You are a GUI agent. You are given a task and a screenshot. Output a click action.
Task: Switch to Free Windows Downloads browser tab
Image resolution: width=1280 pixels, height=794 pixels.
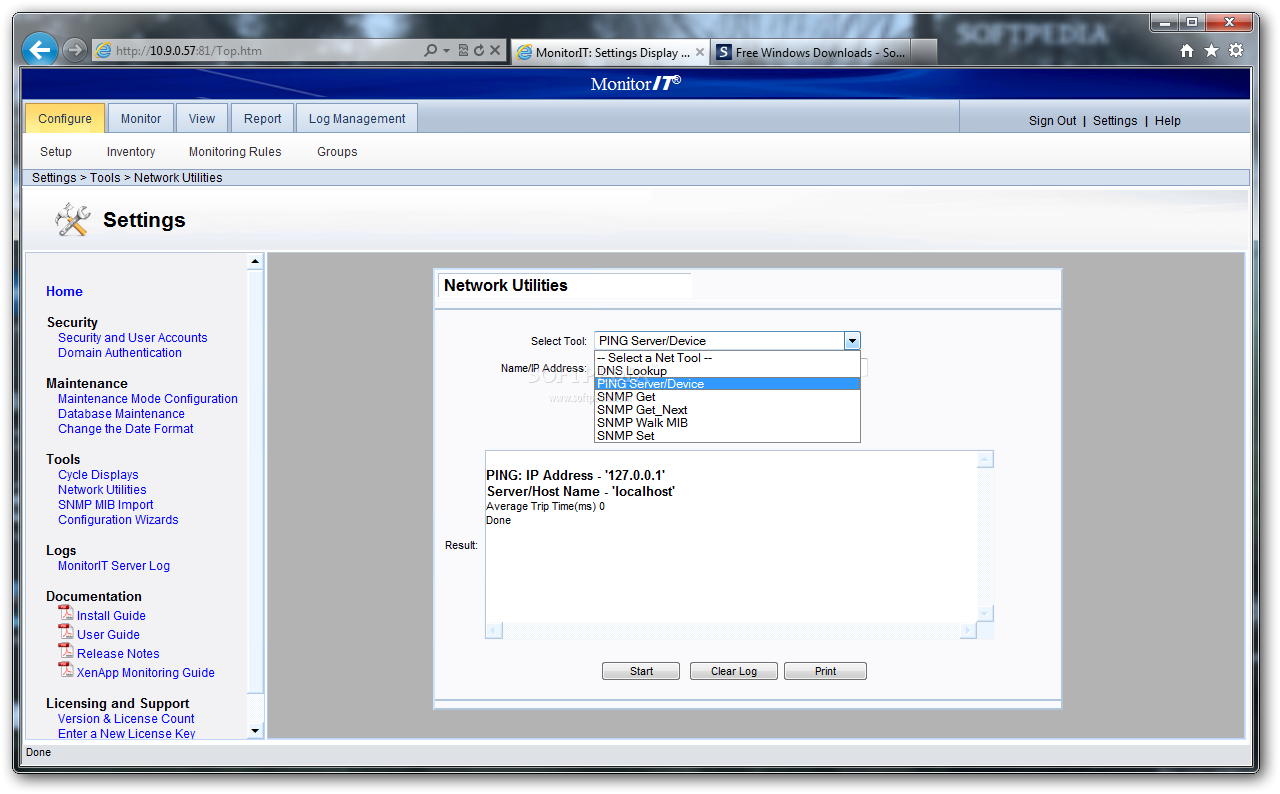(810, 52)
